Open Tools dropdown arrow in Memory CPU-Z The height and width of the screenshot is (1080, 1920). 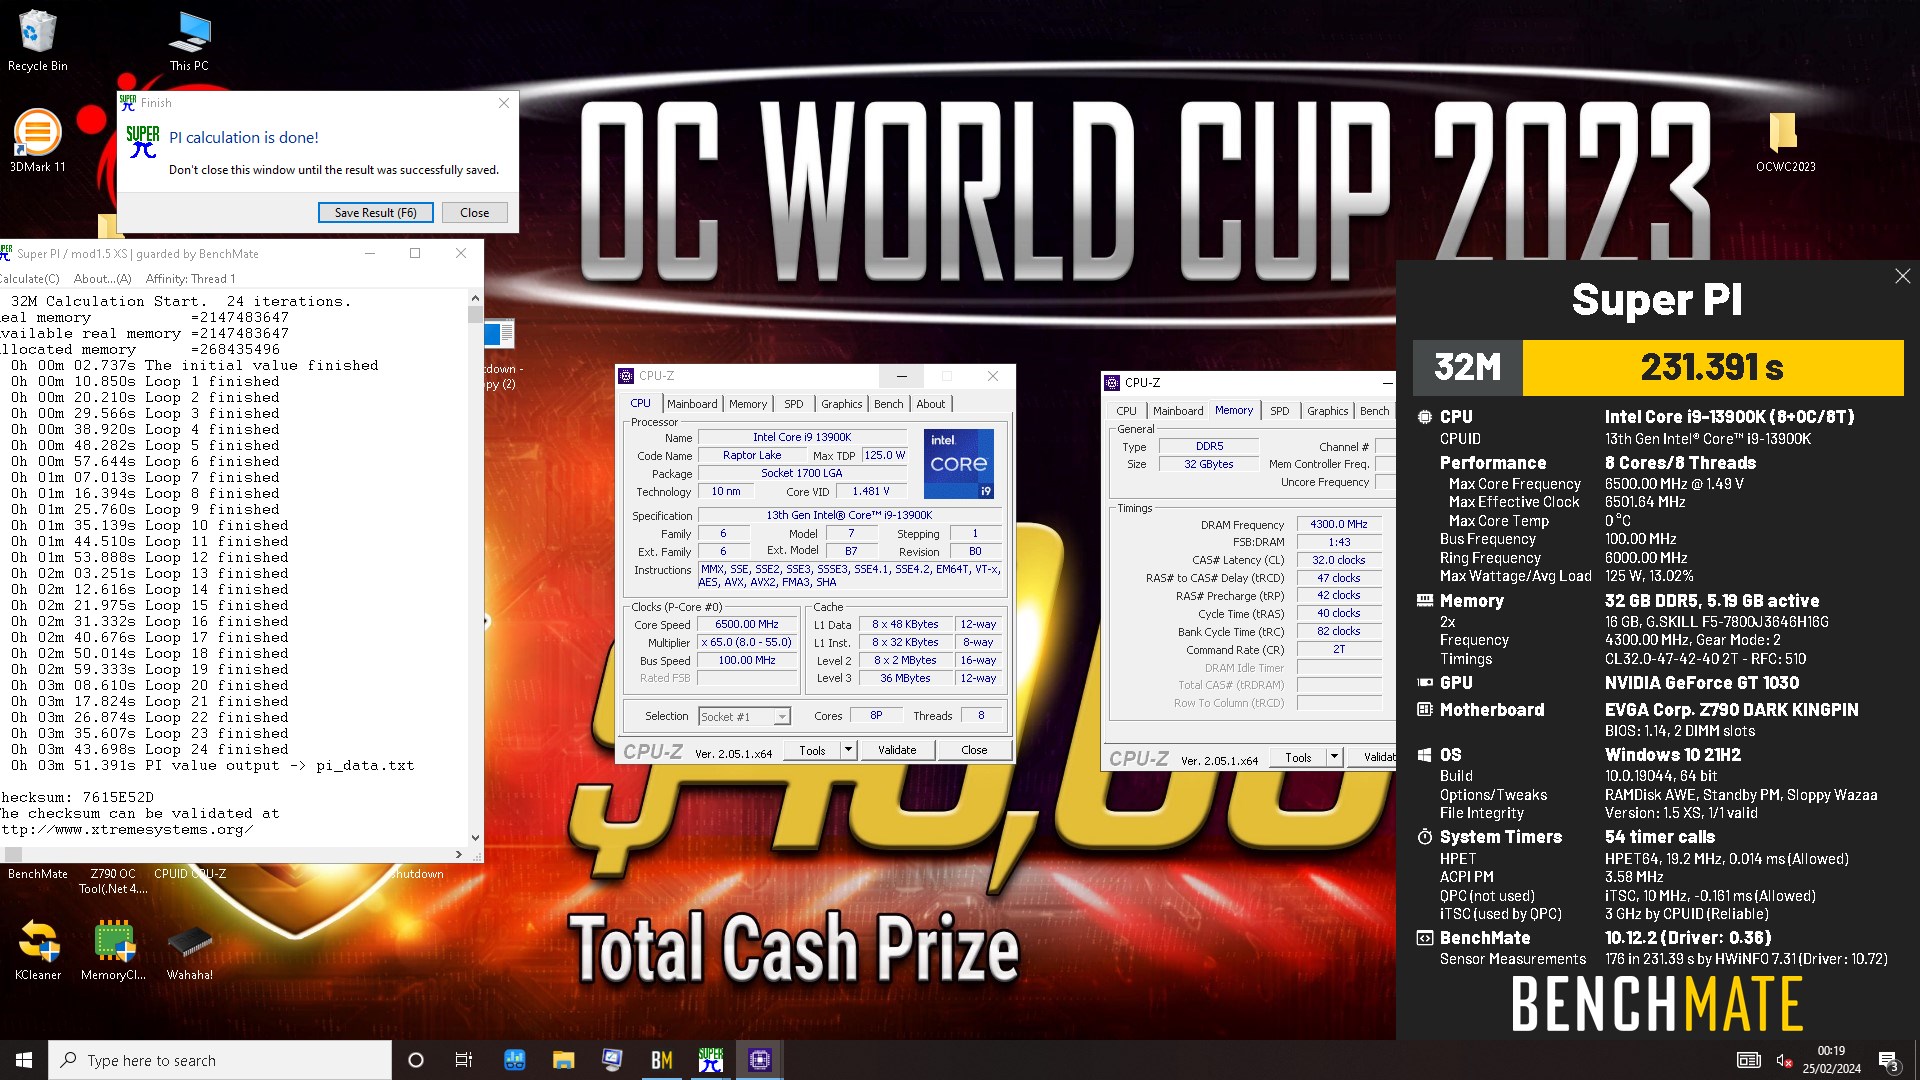(1334, 758)
